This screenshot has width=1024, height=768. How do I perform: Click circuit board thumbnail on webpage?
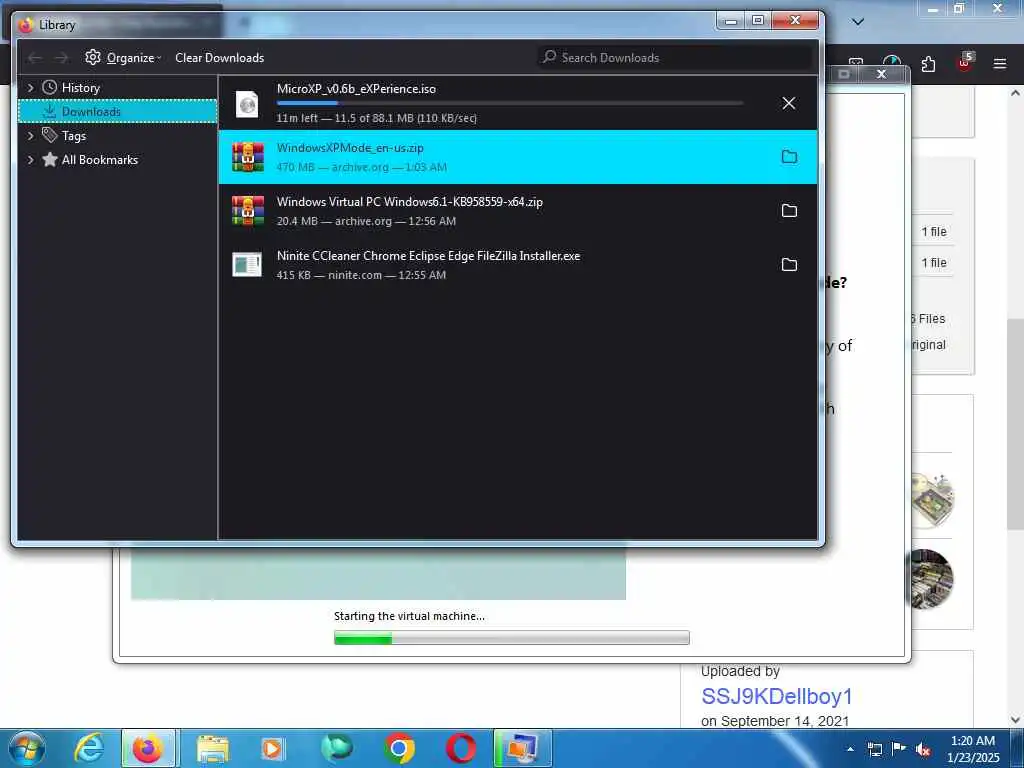click(933, 500)
